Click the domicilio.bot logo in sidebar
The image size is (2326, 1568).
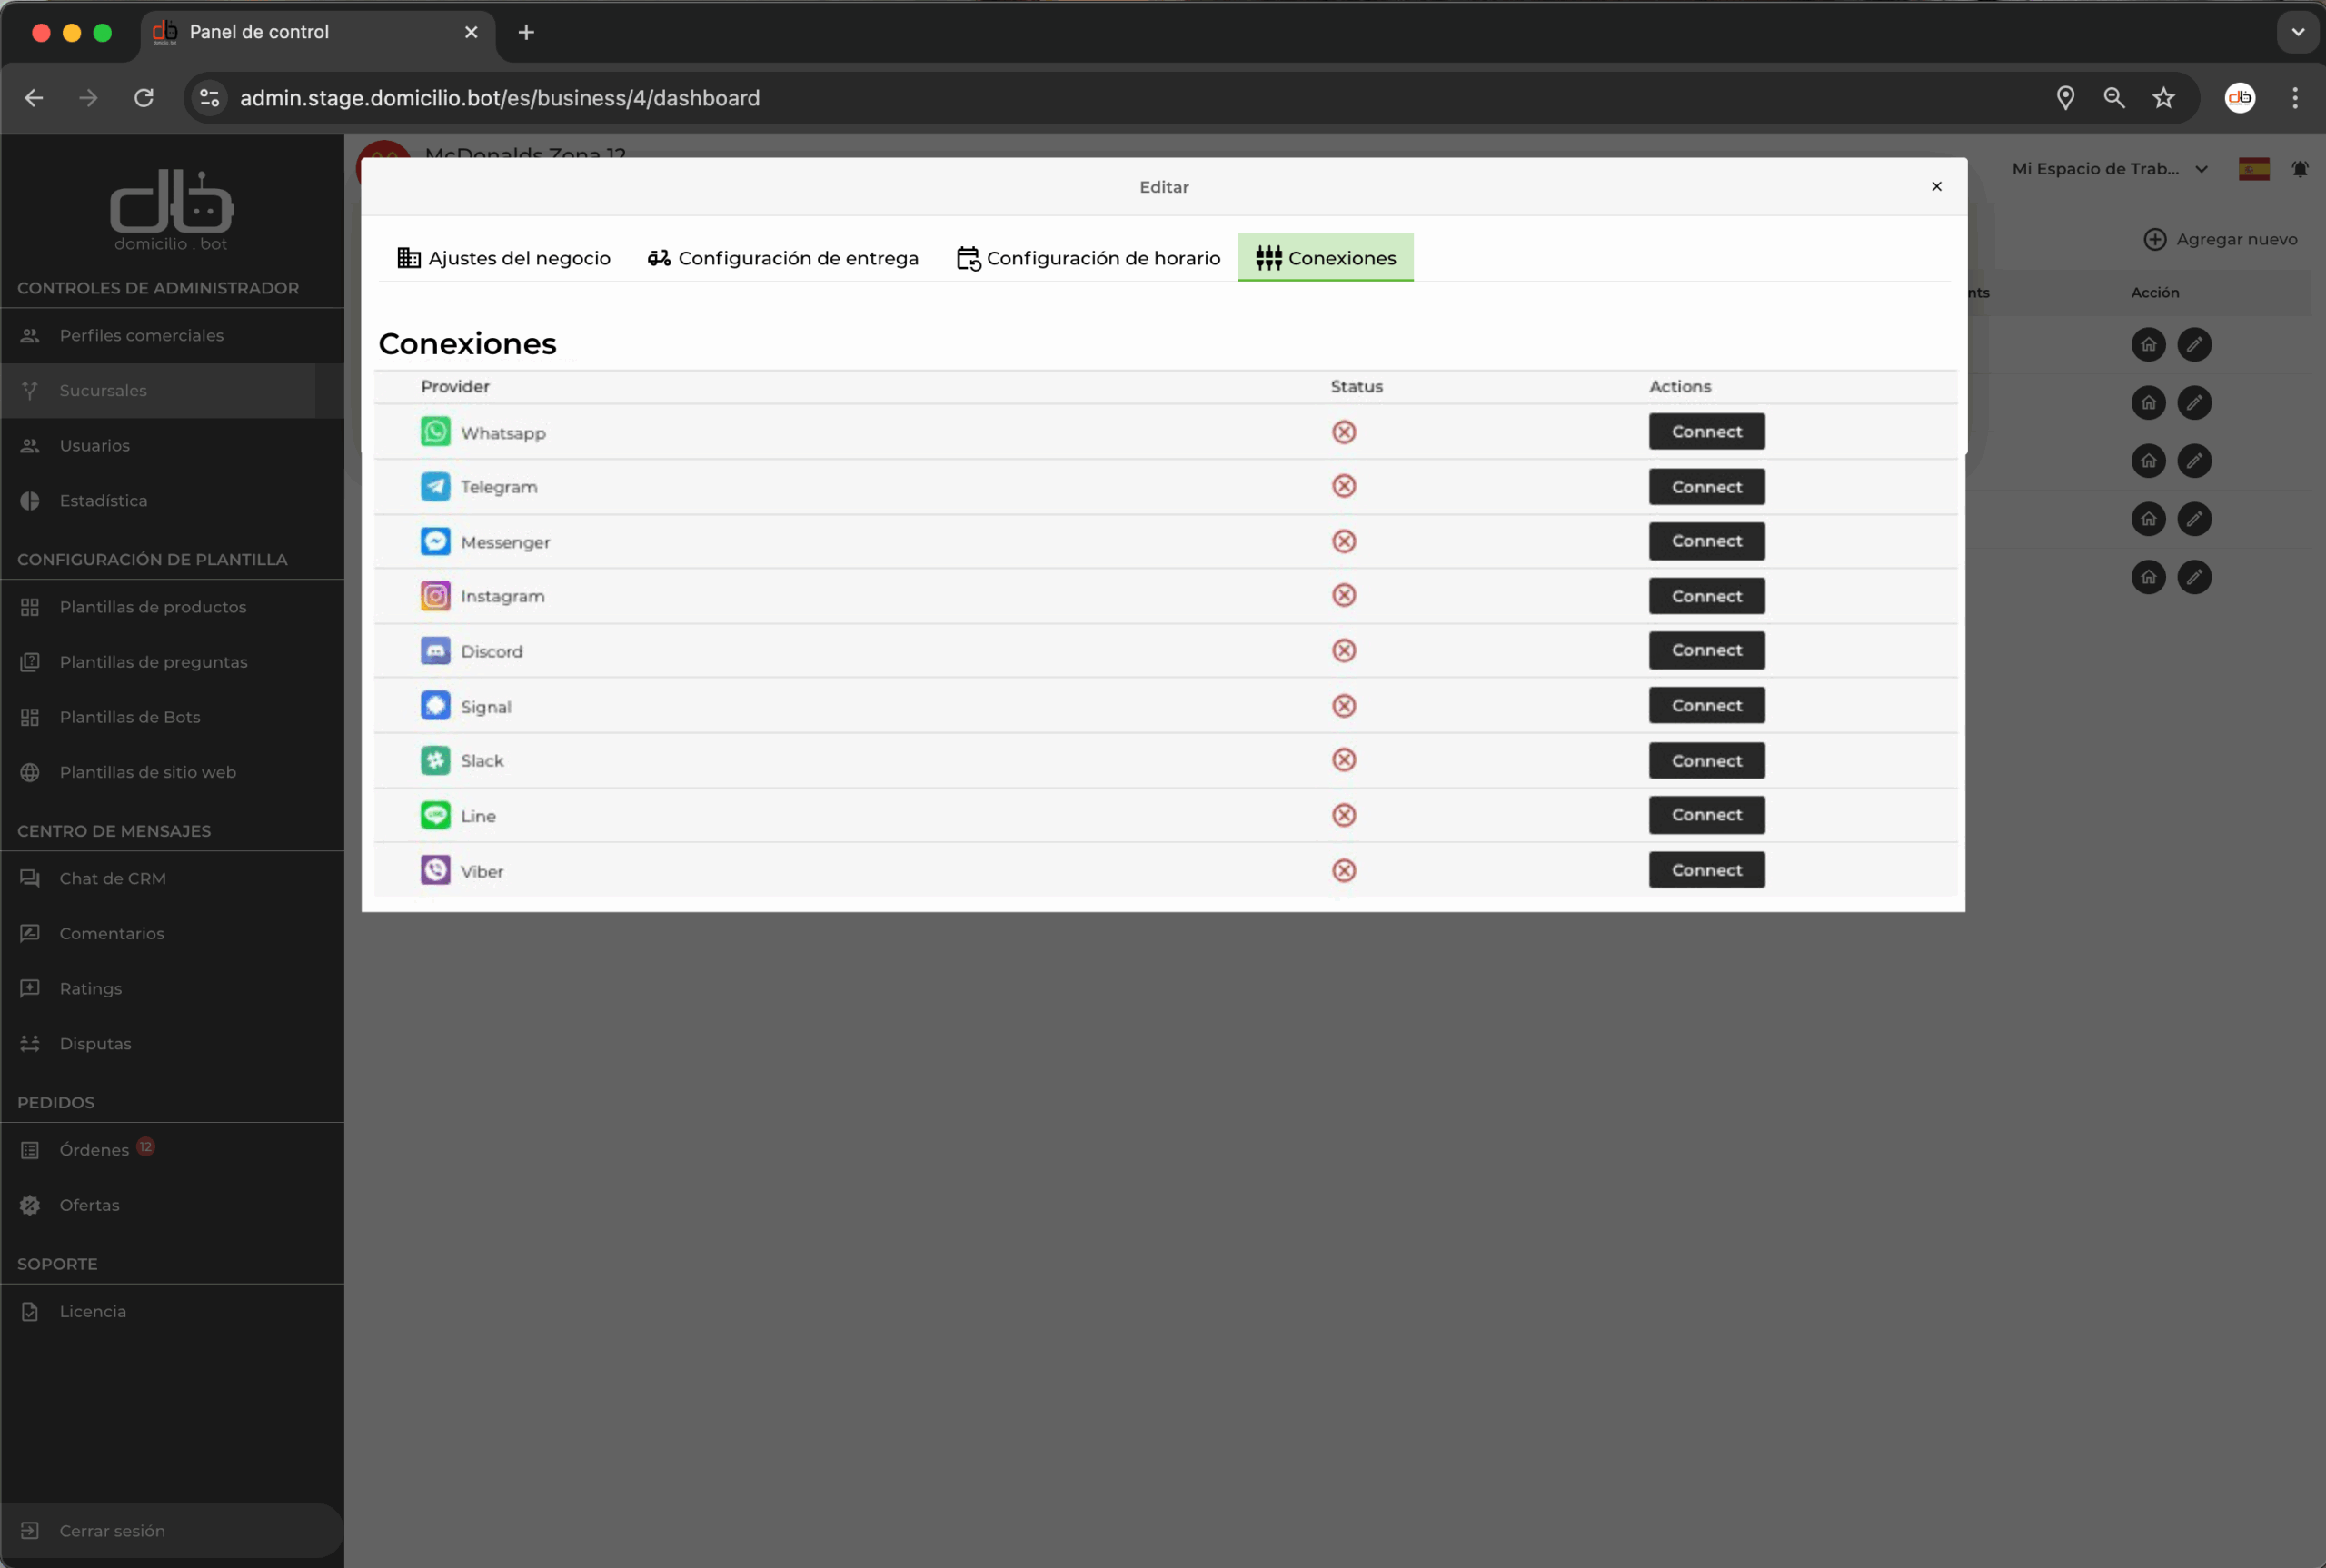pos(171,210)
